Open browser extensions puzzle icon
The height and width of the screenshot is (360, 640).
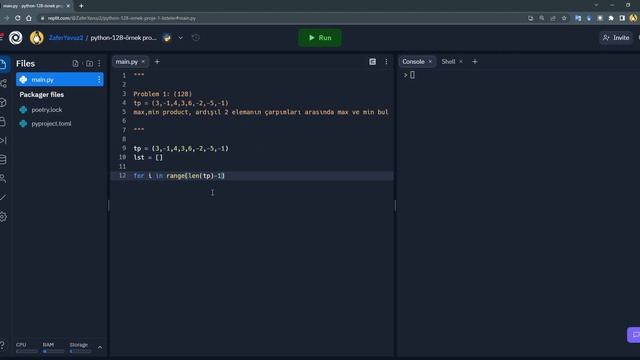click(x=611, y=18)
